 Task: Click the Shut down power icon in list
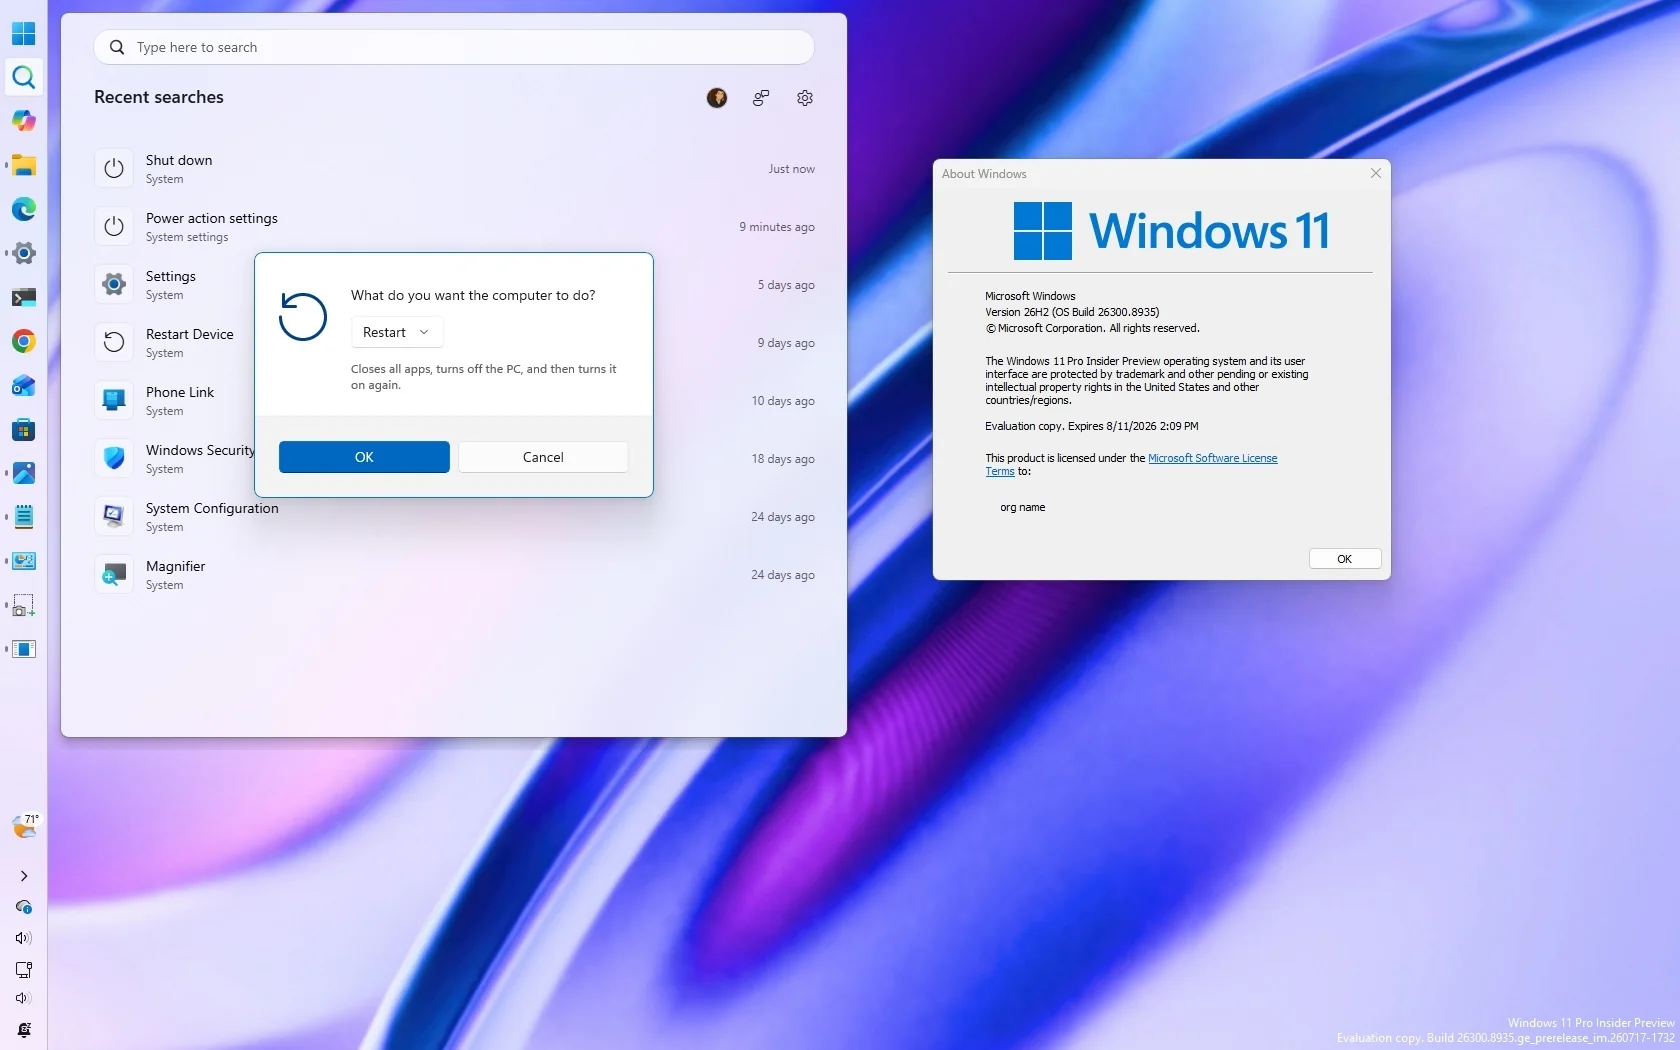114,168
